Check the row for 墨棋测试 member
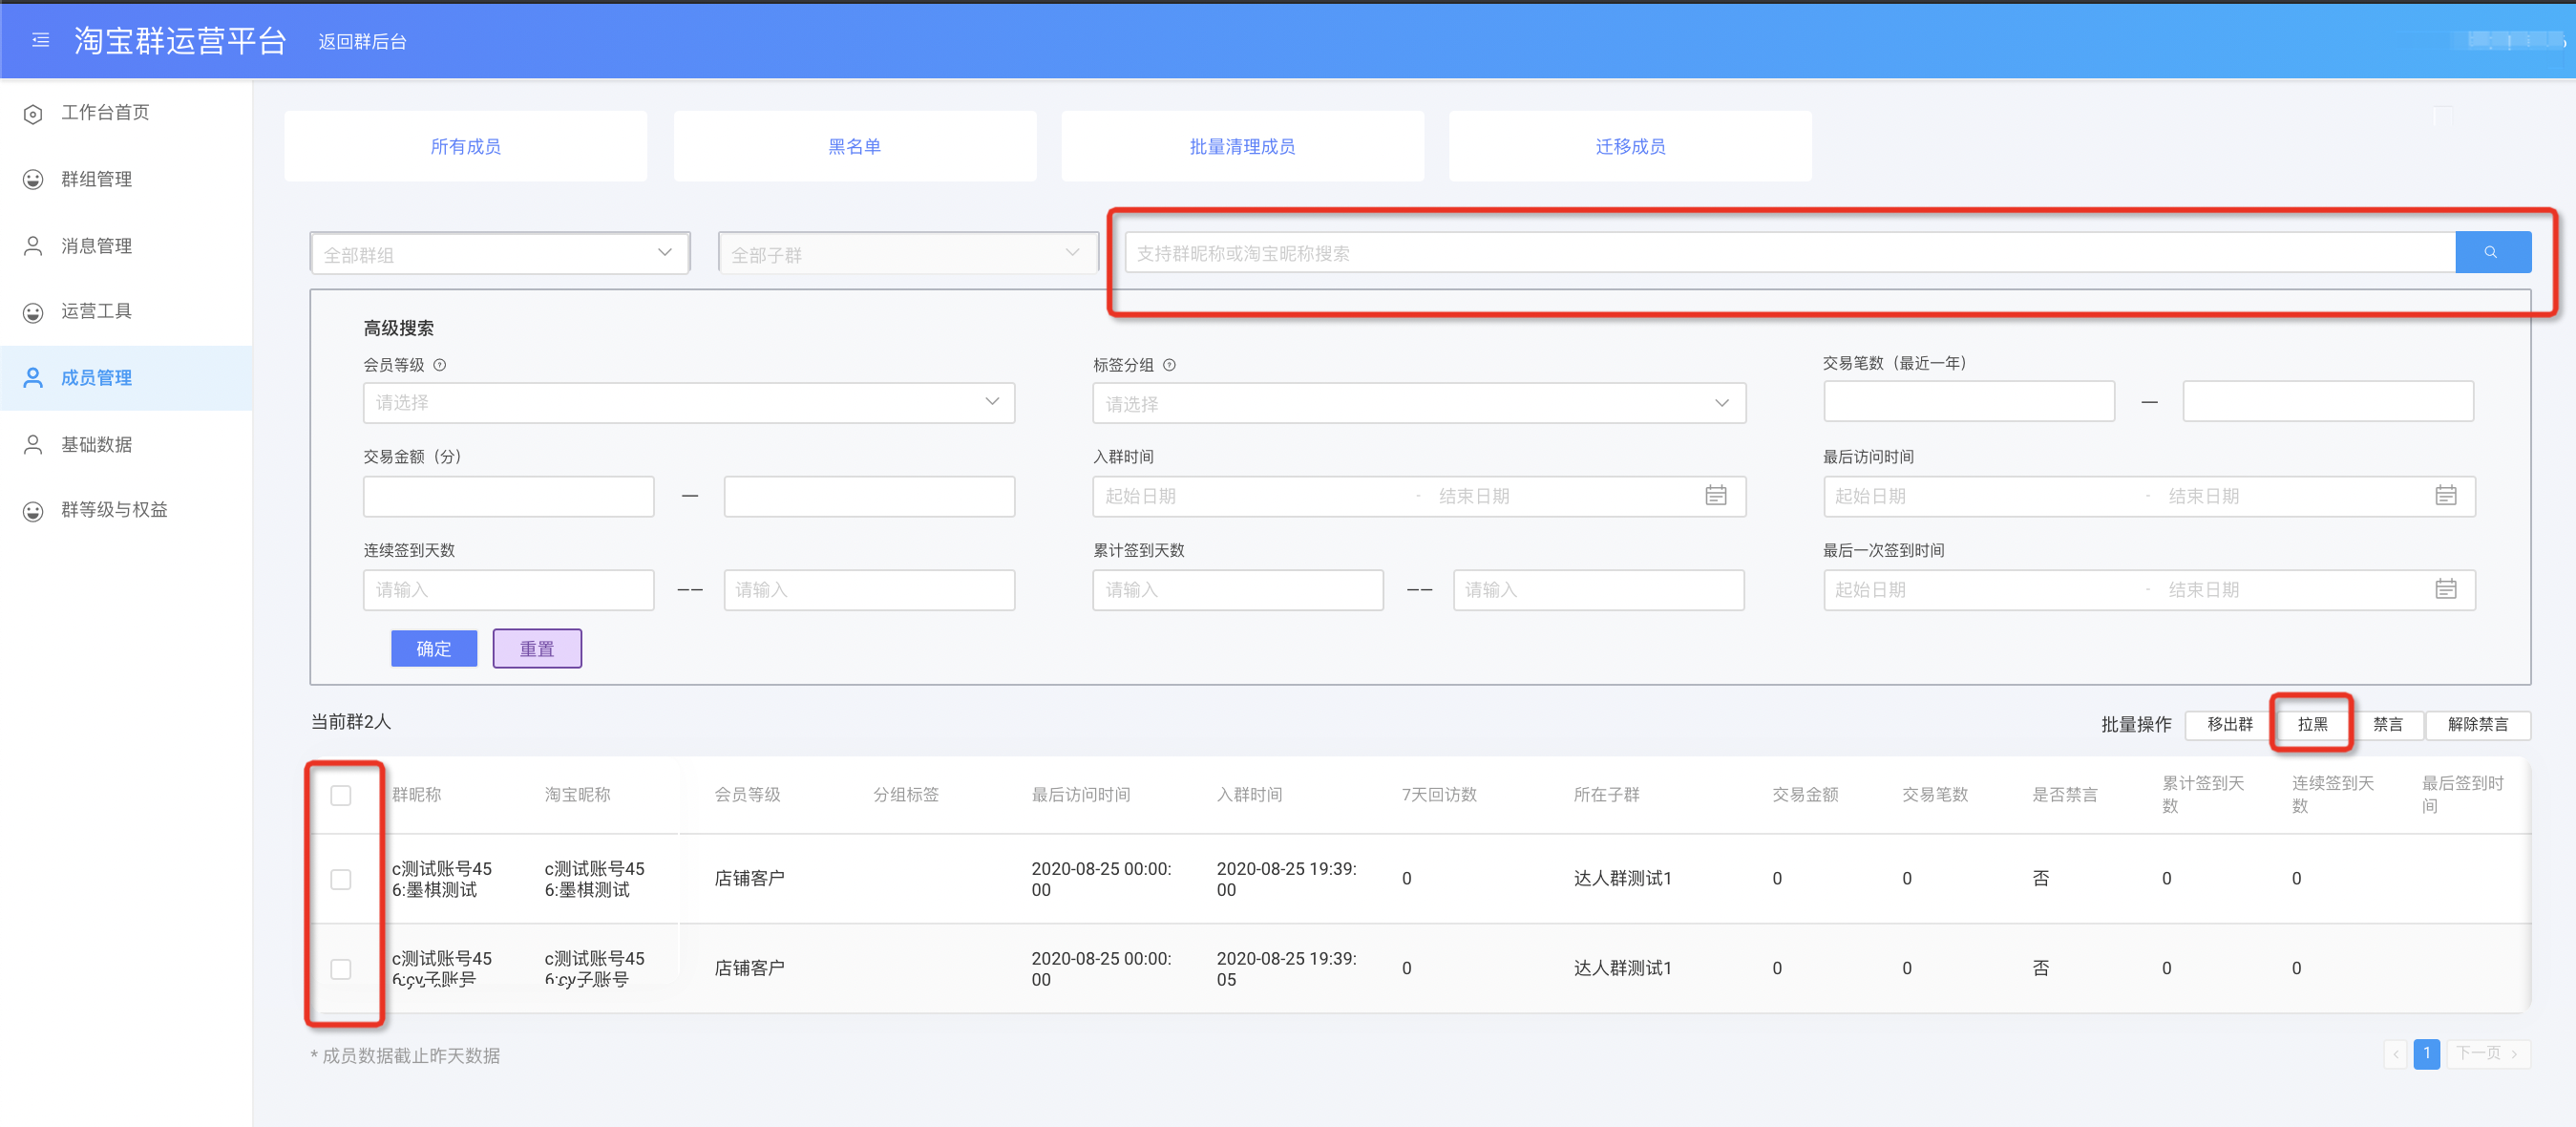2576x1127 pixels. pyautogui.click(x=341, y=880)
